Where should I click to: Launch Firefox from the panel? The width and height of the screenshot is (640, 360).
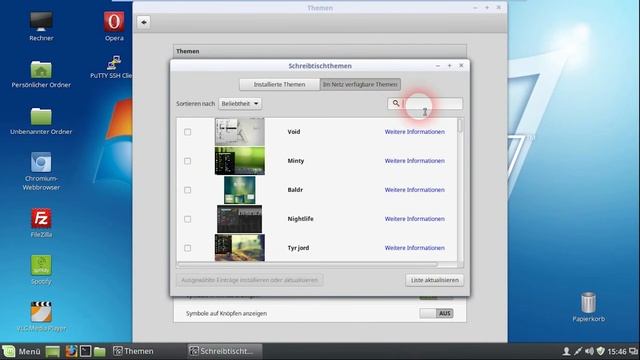click(71, 351)
